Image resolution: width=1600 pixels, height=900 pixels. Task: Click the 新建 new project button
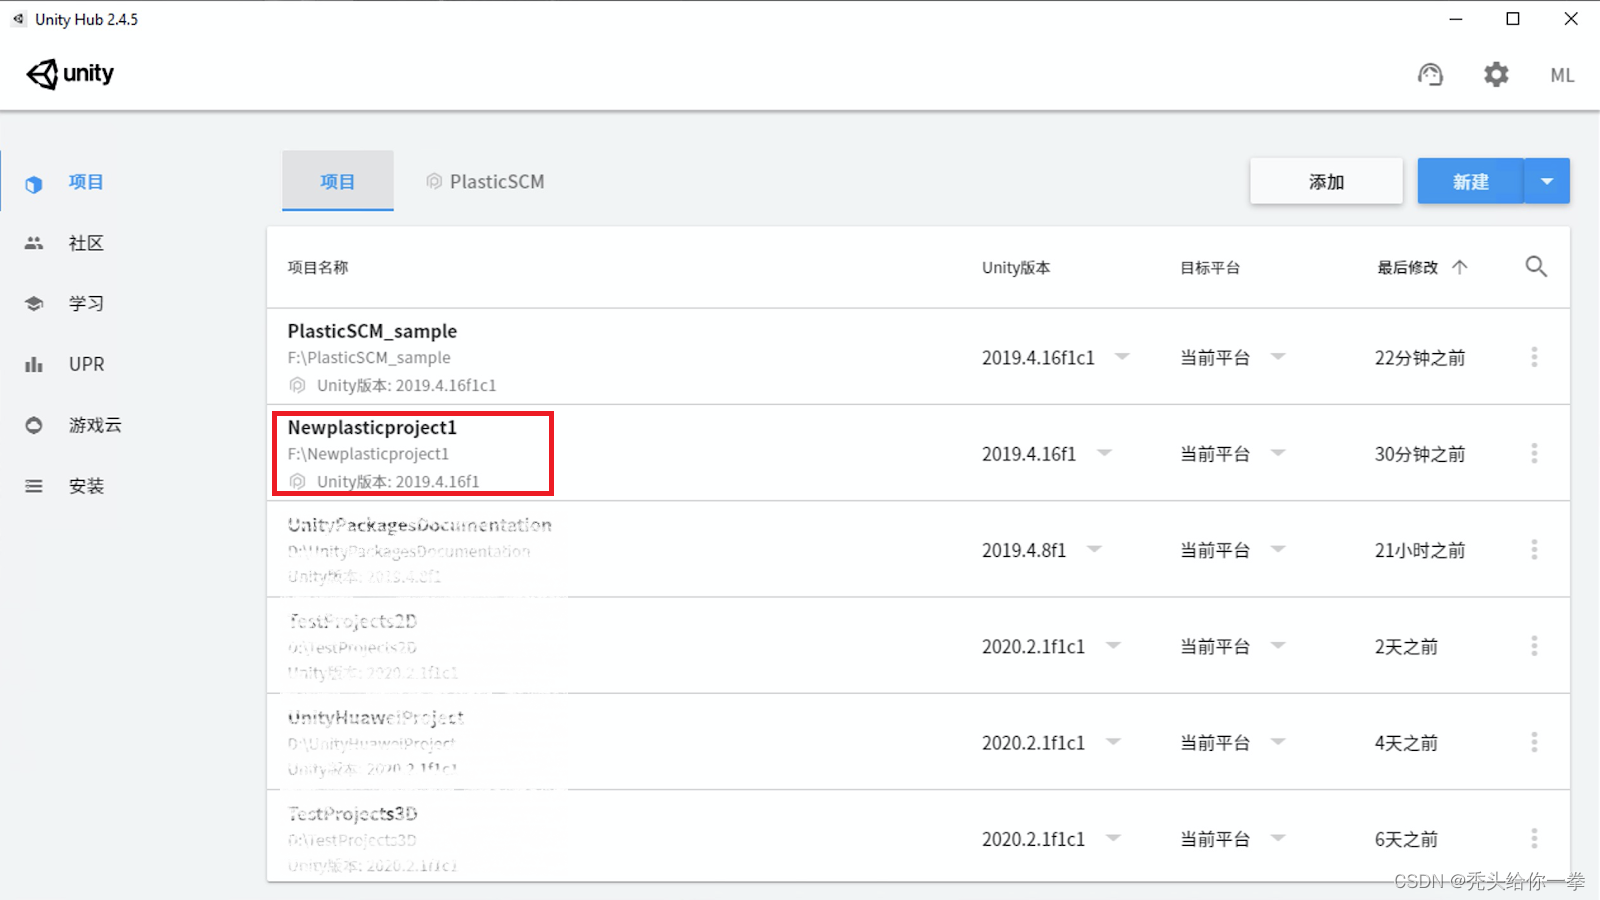click(x=1470, y=181)
